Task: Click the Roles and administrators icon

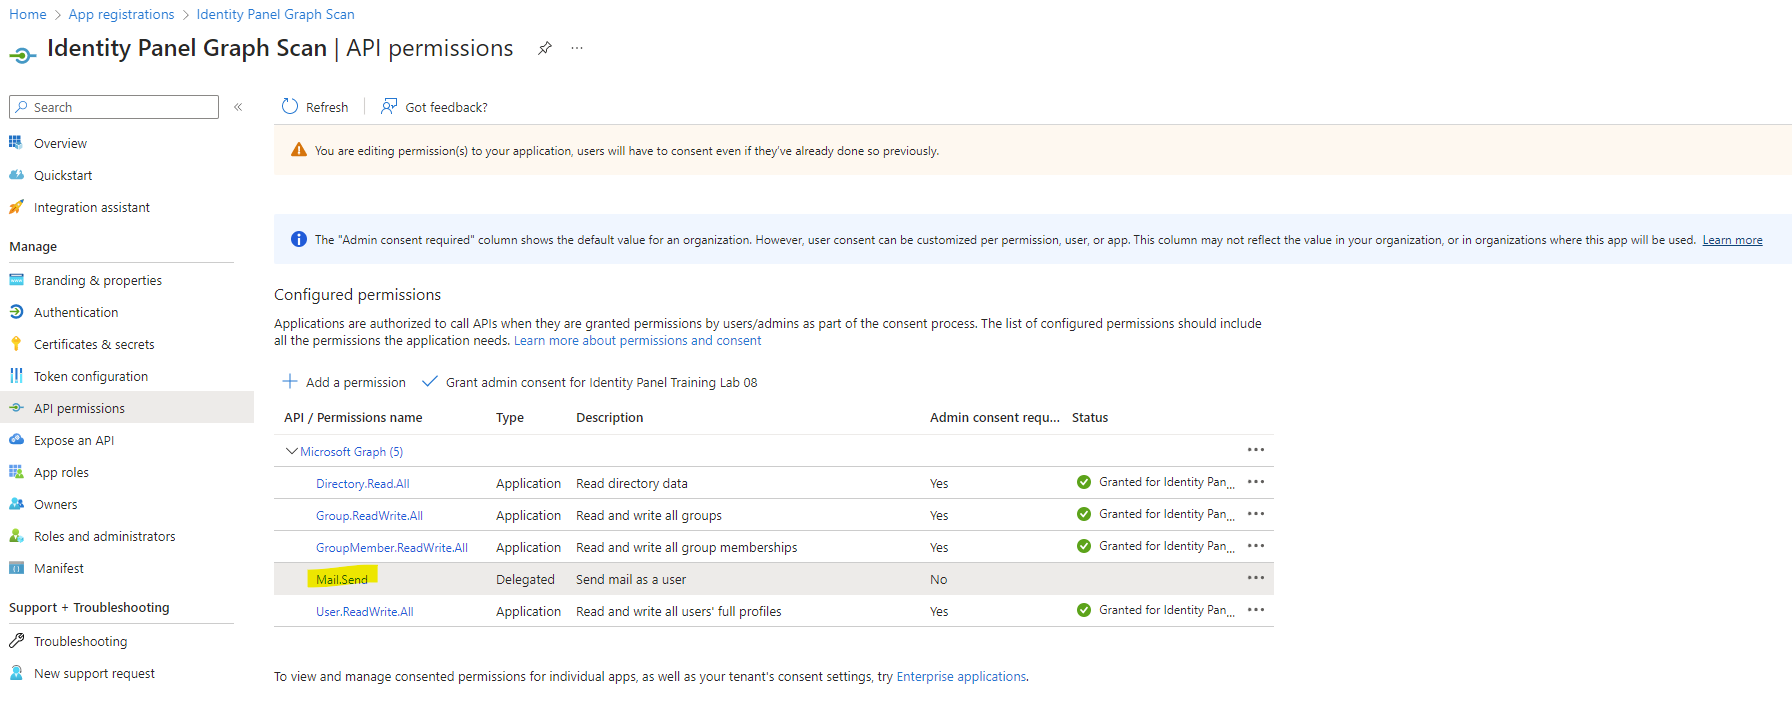Action: [x=16, y=536]
